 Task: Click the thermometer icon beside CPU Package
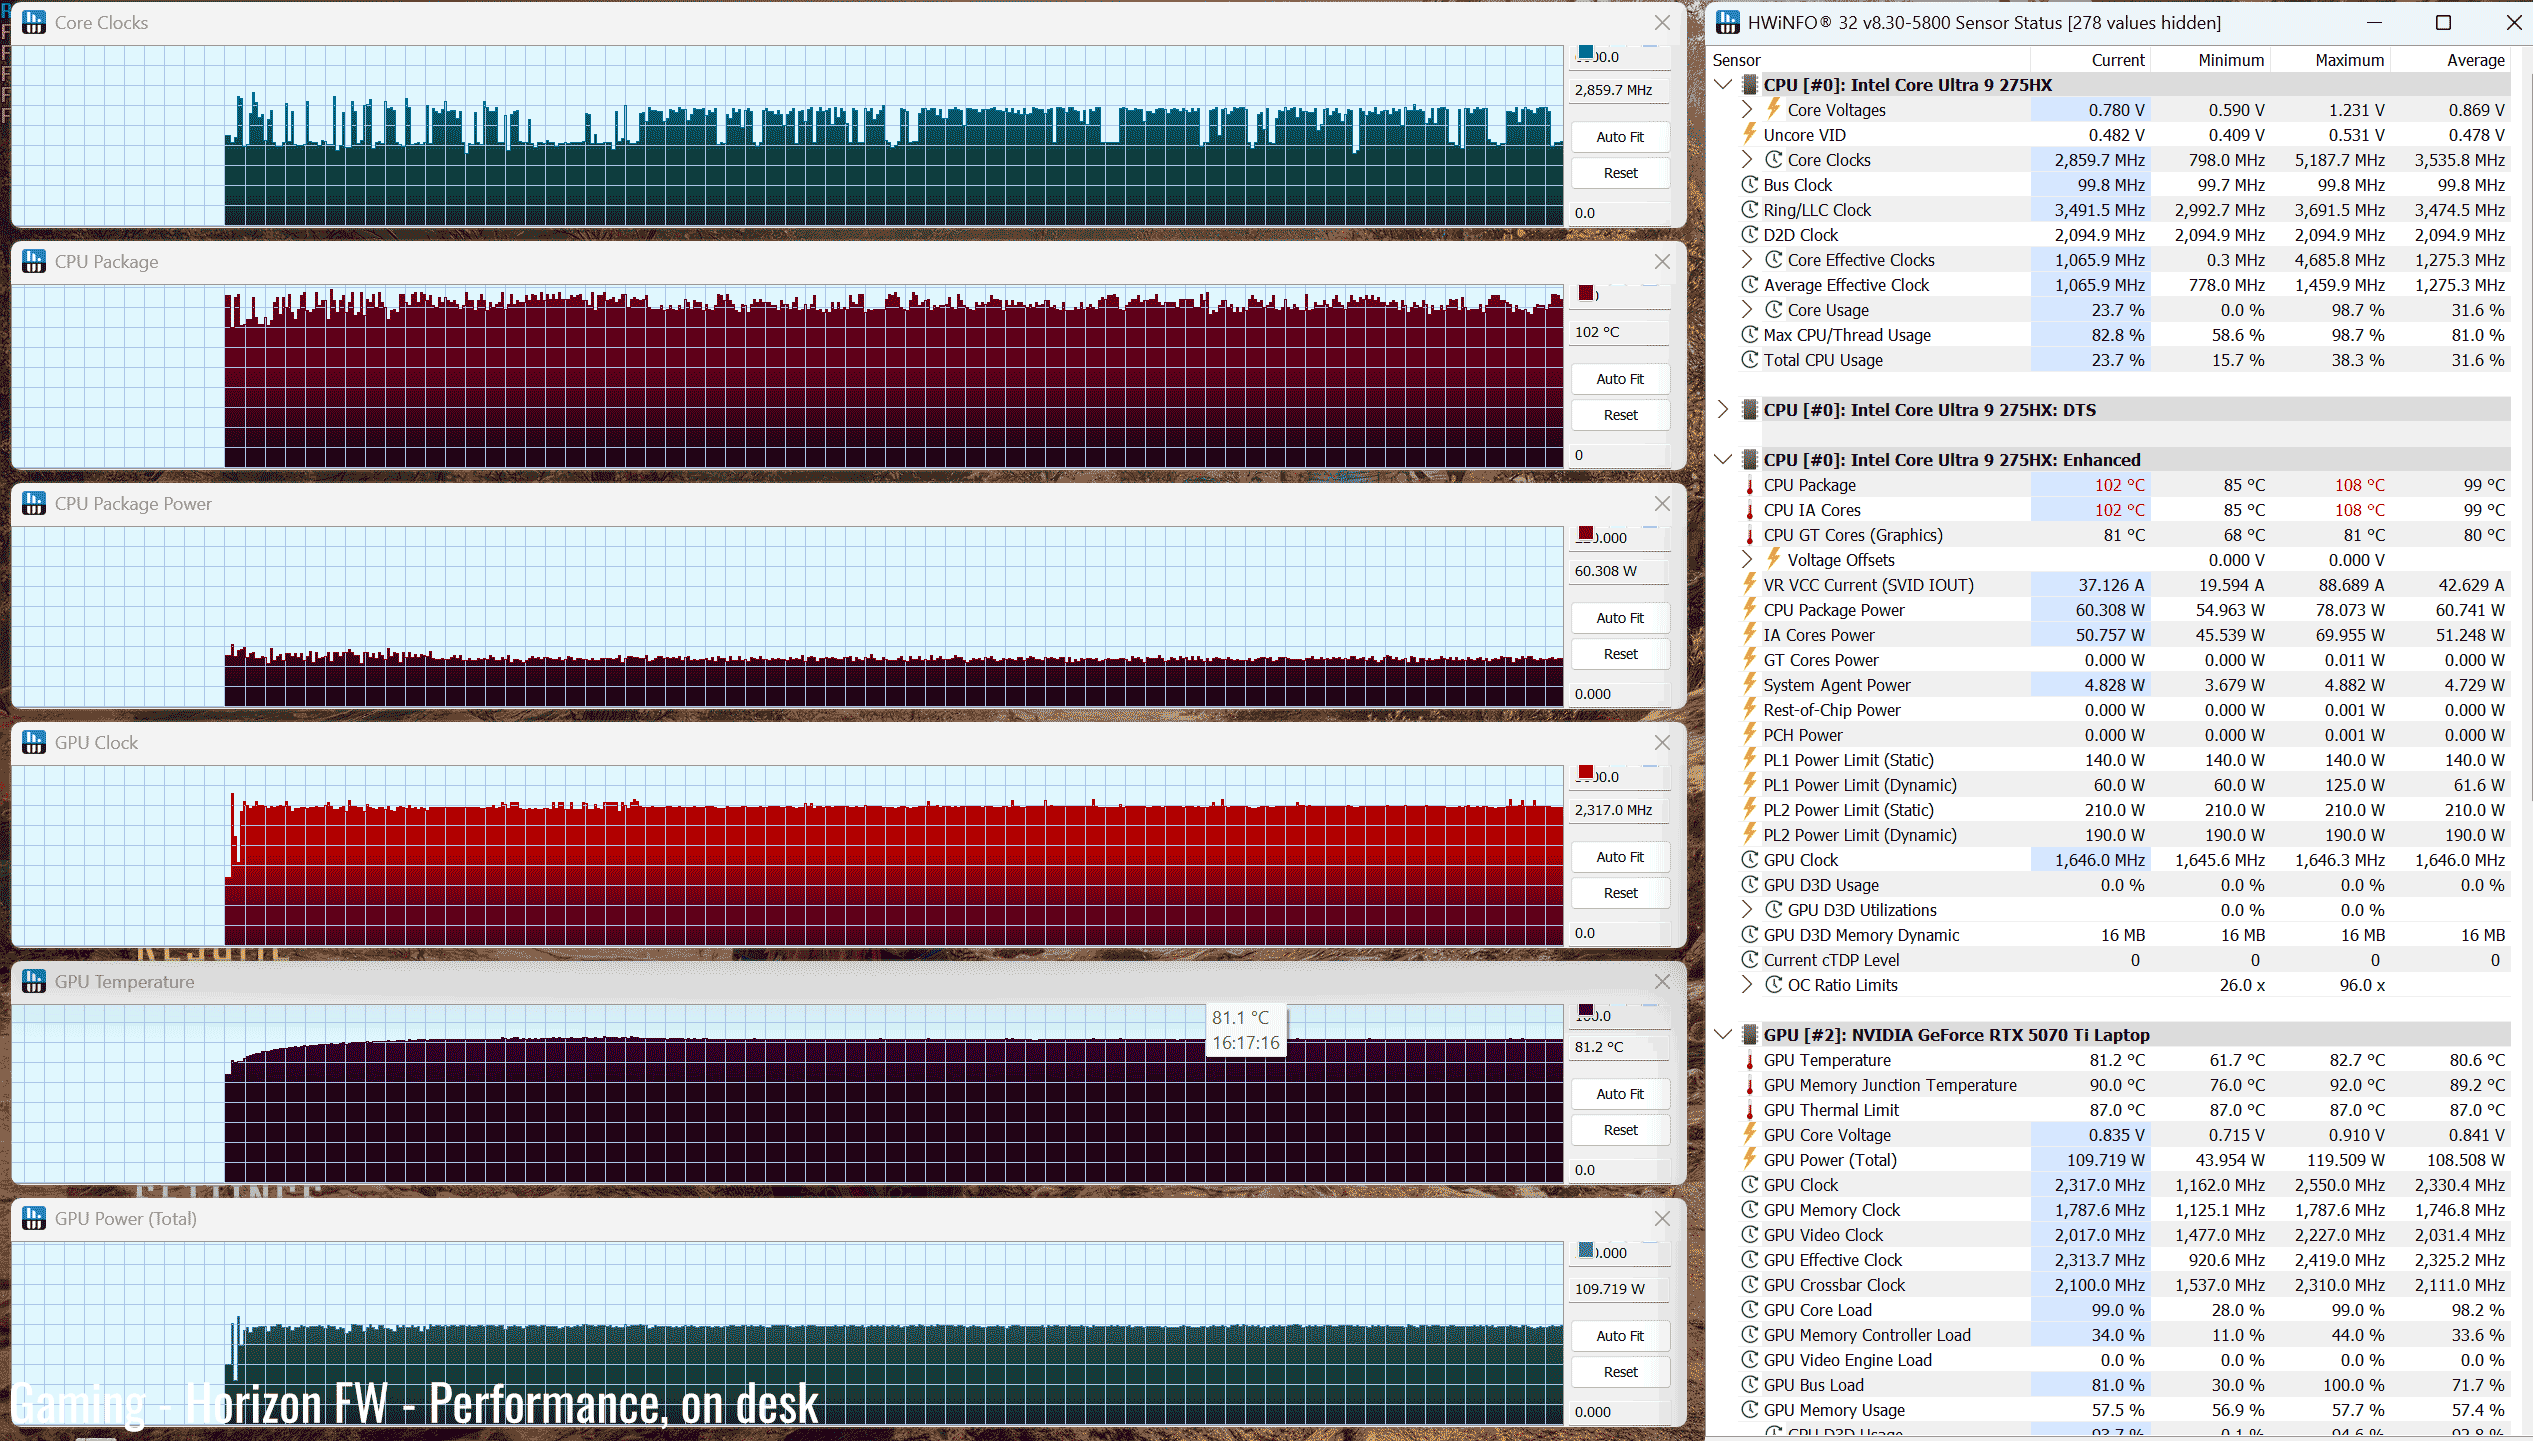click(x=1749, y=486)
